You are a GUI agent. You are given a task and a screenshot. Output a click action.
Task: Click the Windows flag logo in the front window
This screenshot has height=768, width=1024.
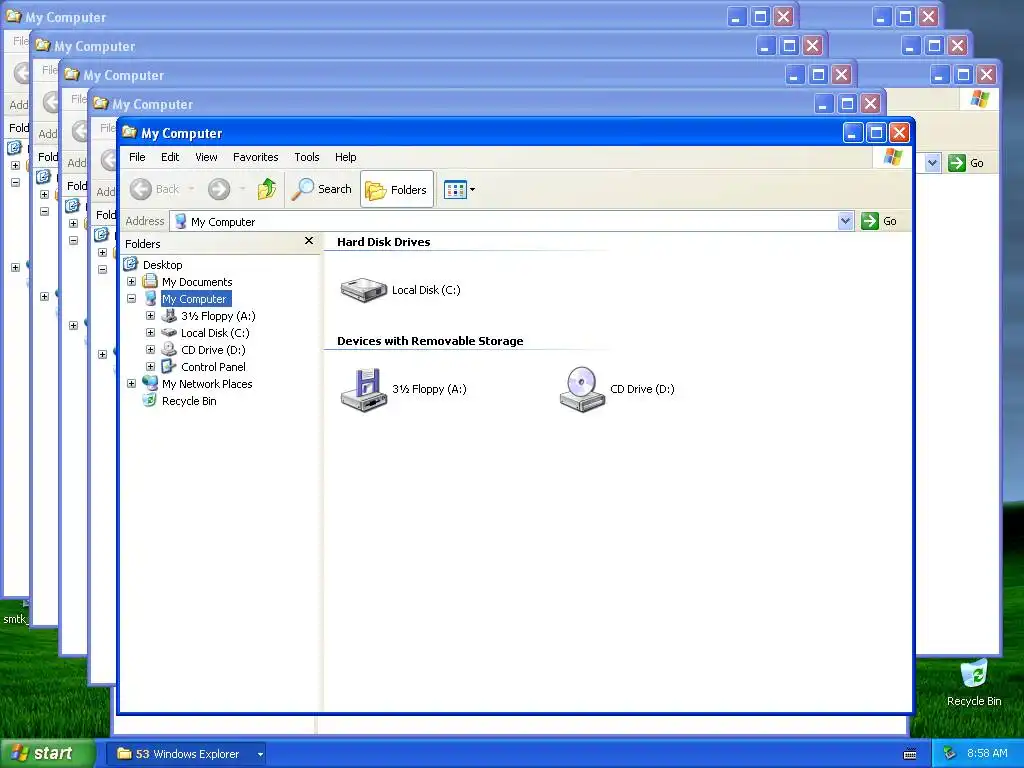pyautogui.click(x=892, y=157)
